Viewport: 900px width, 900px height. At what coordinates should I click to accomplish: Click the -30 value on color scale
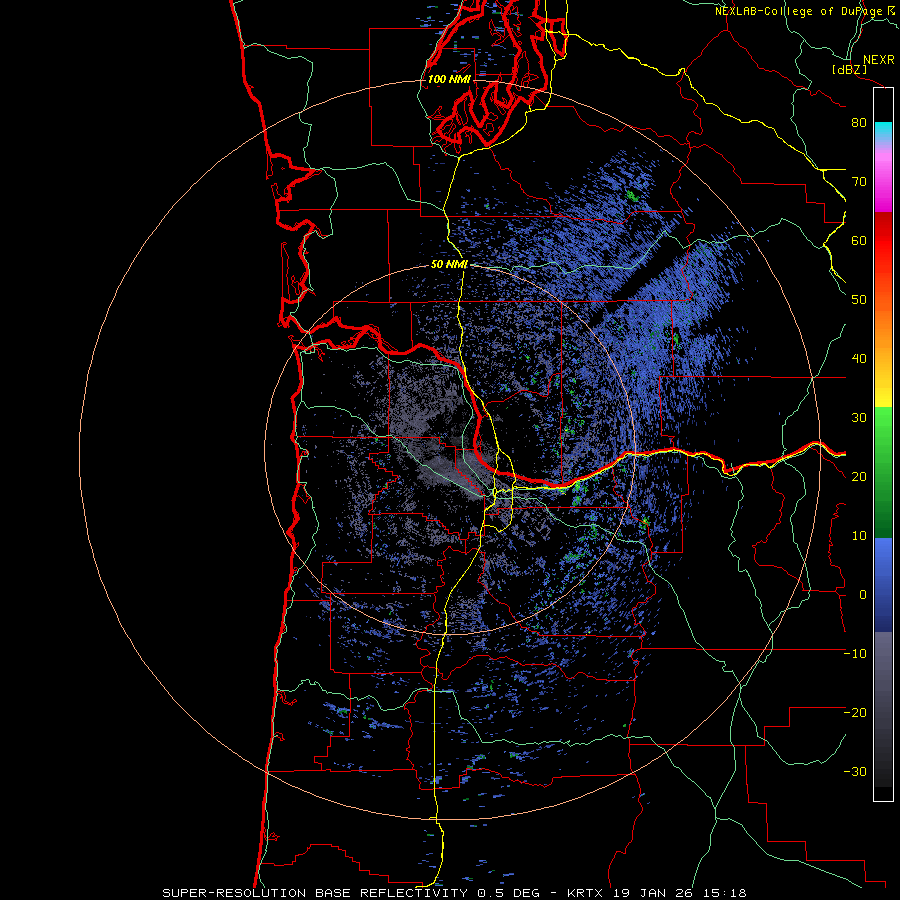click(855, 771)
